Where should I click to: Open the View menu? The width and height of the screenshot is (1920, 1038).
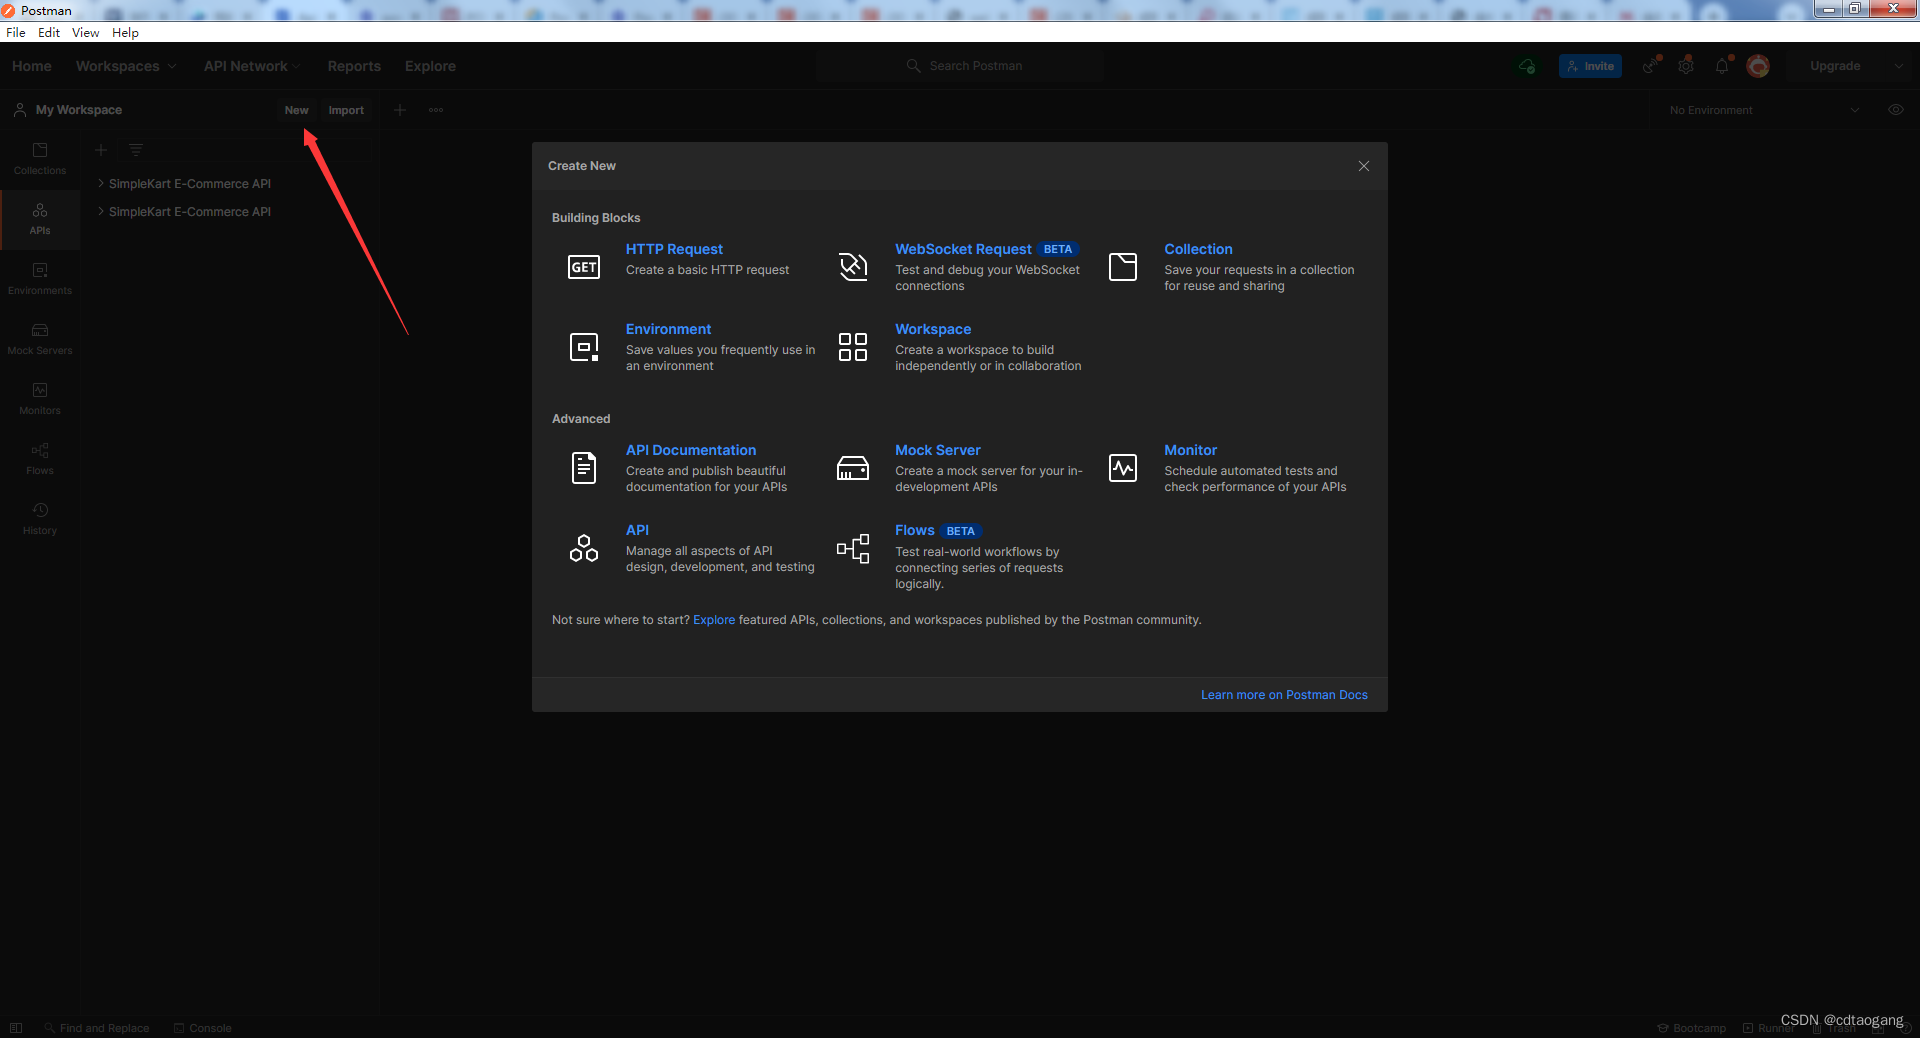point(85,33)
